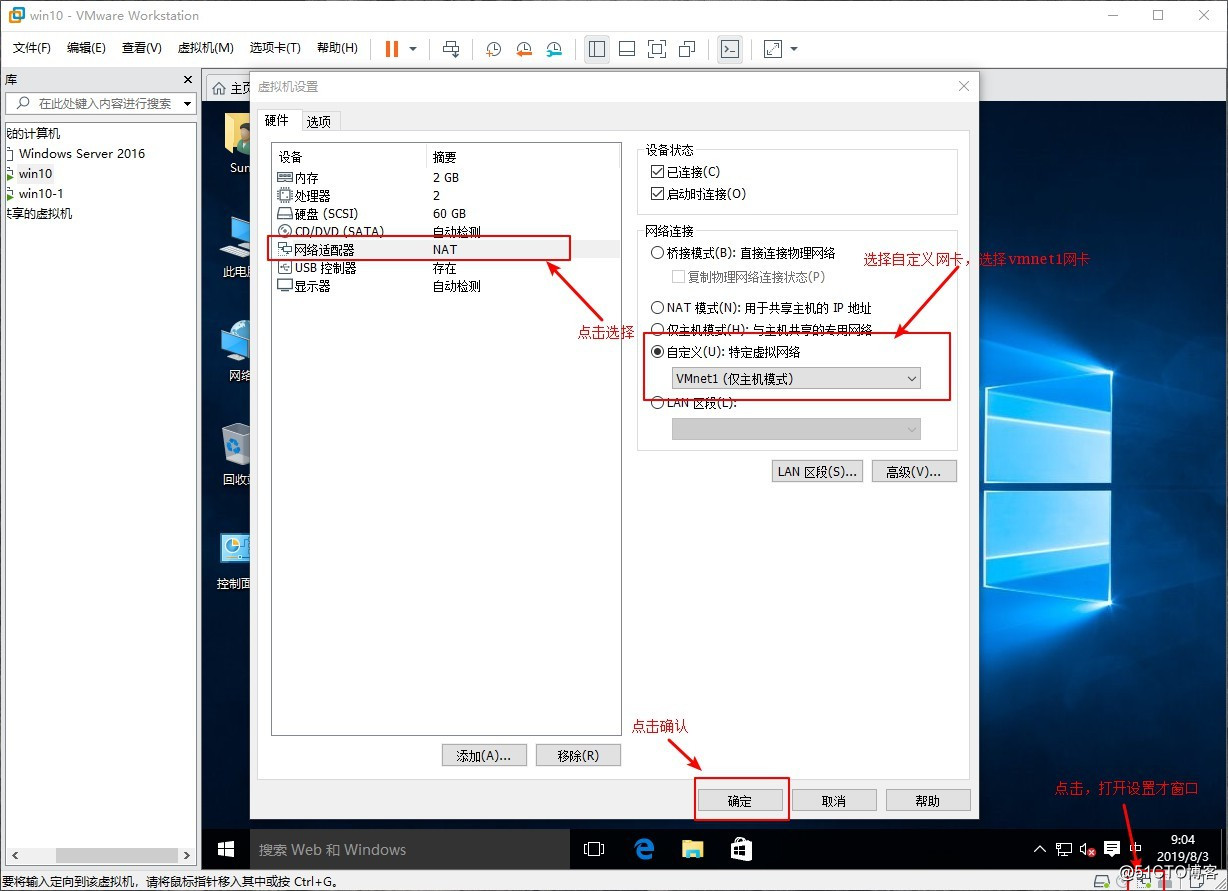Viewport: 1228px width, 891px height.
Task: Take a snapshot of this virtual machine
Action: pos(493,49)
